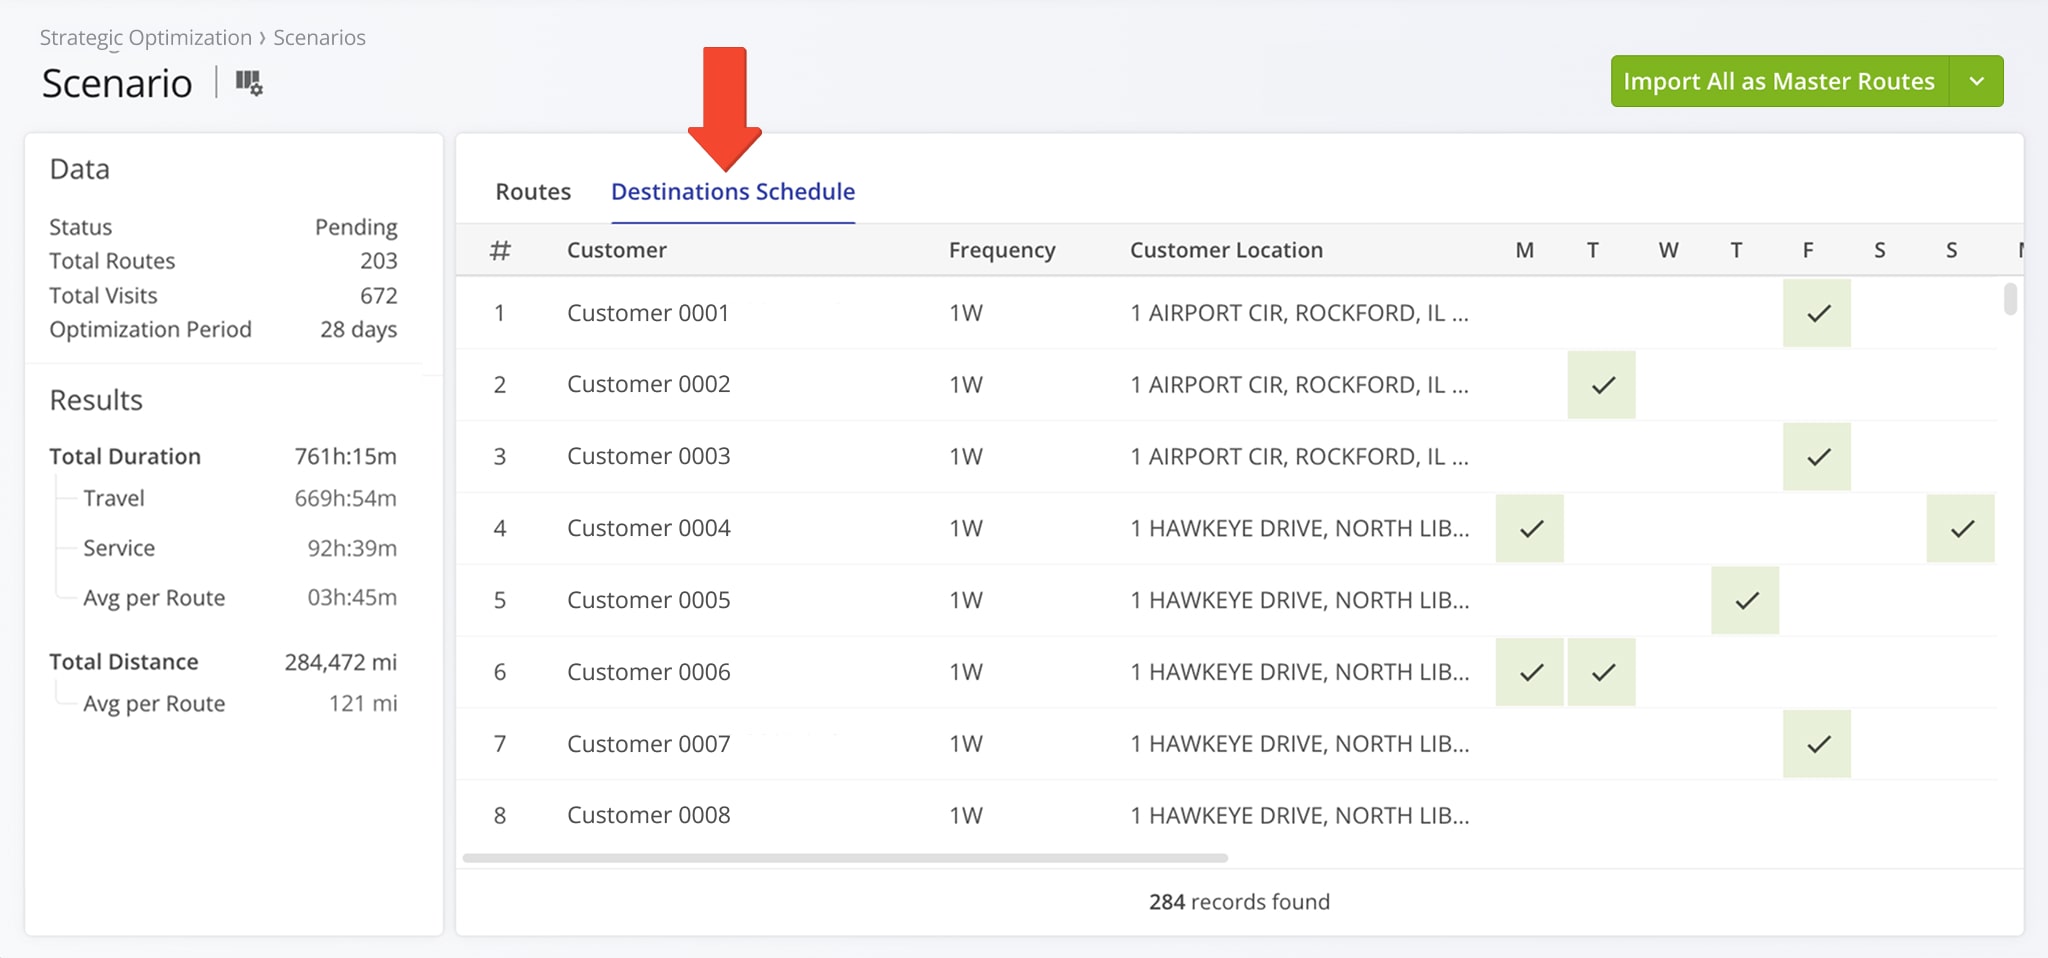Open the Strategic Optimization breadcrumb

(x=146, y=37)
